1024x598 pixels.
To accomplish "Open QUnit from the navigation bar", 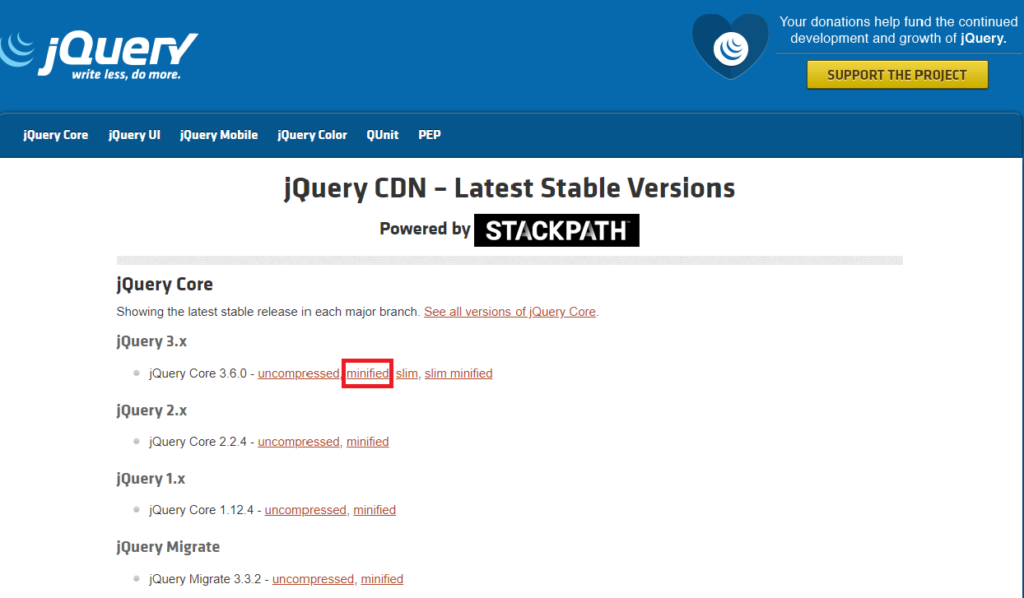I will click(x=382, y=135).
